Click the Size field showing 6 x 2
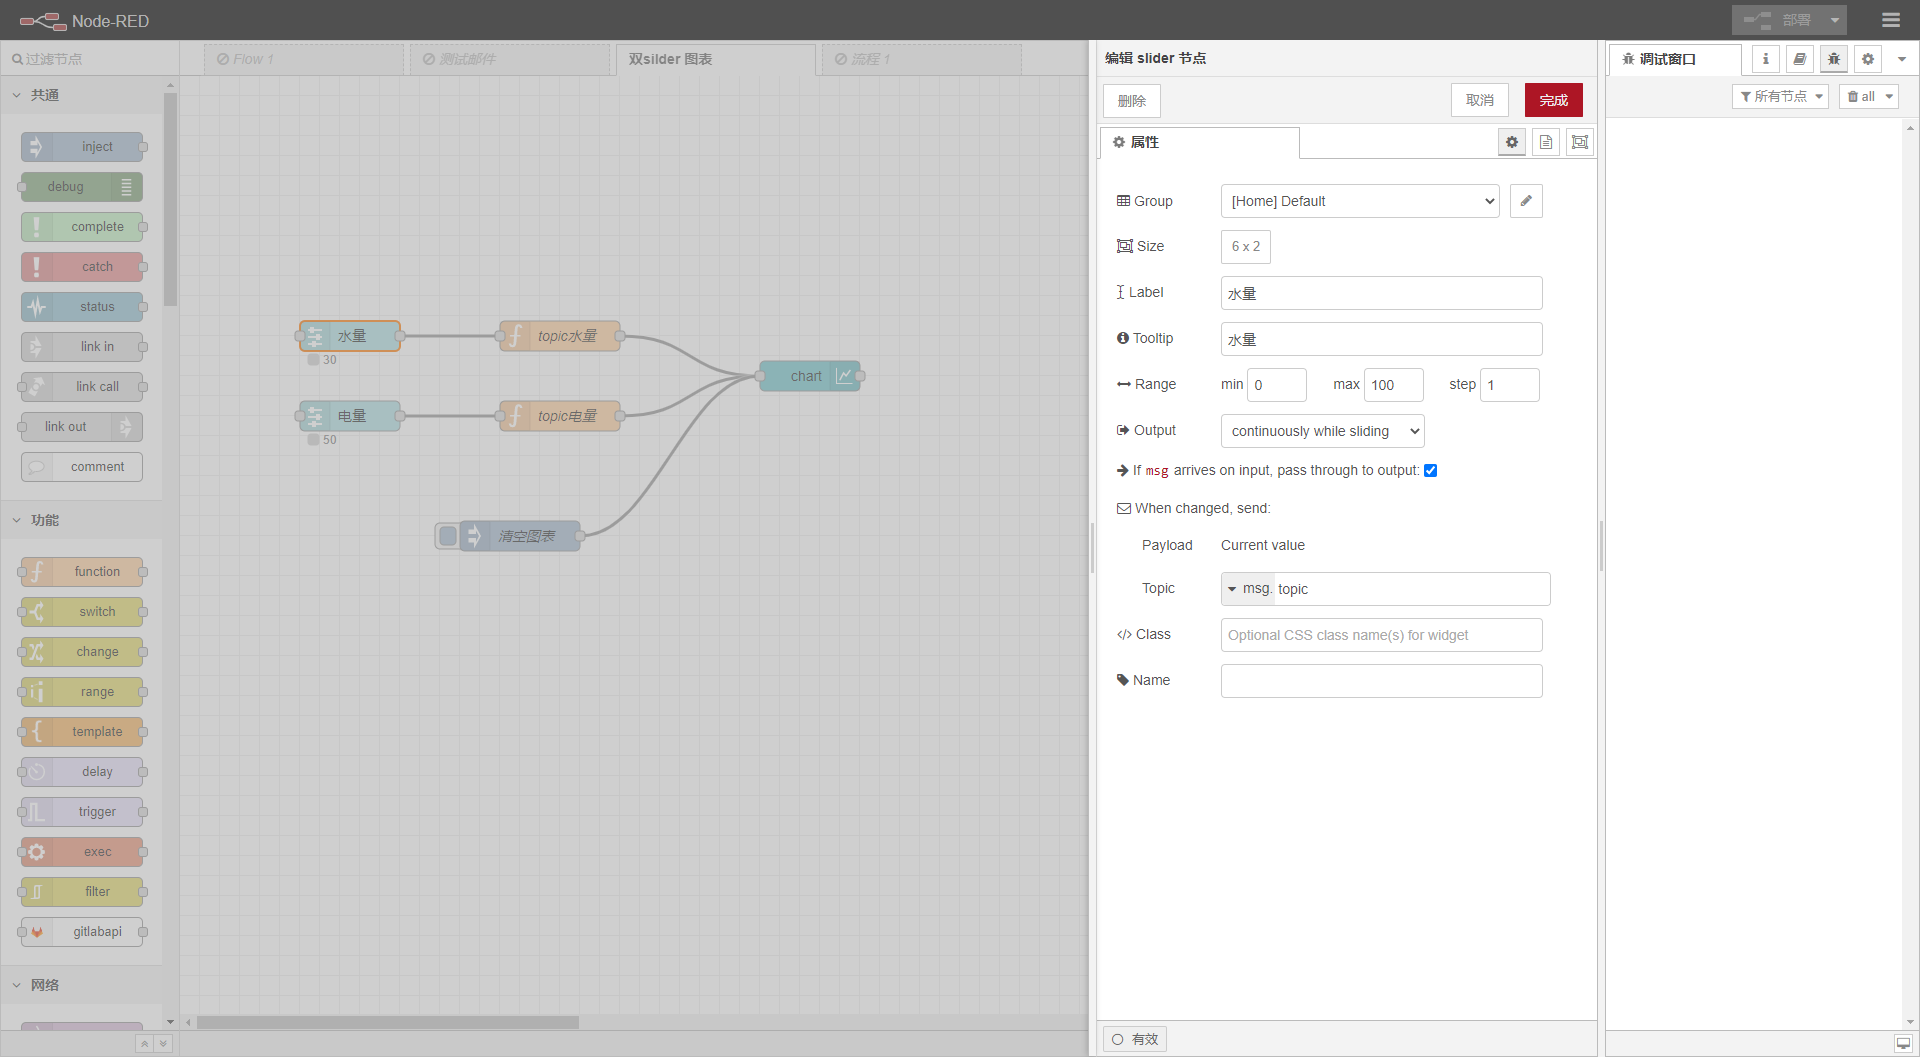This screenshot has width=1920, height=1057. [1245, 246]
